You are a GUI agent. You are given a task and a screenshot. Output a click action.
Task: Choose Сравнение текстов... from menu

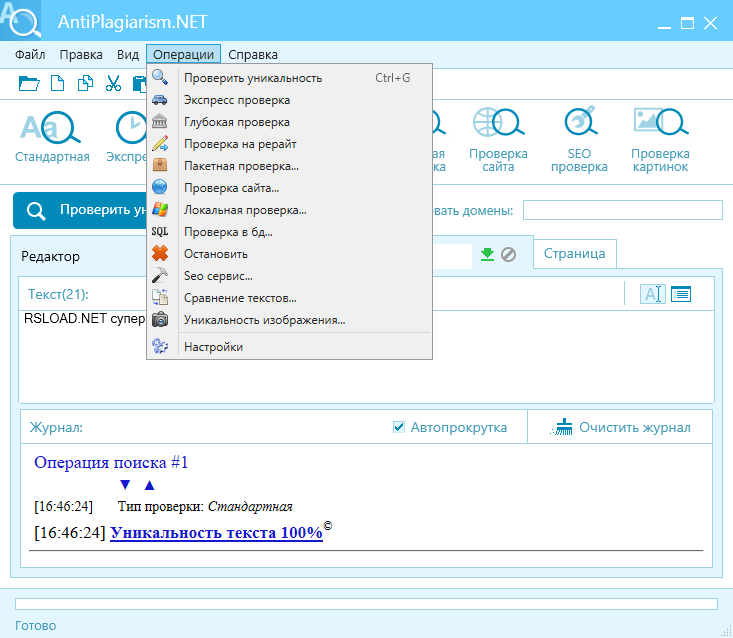[x=289, y=297]
